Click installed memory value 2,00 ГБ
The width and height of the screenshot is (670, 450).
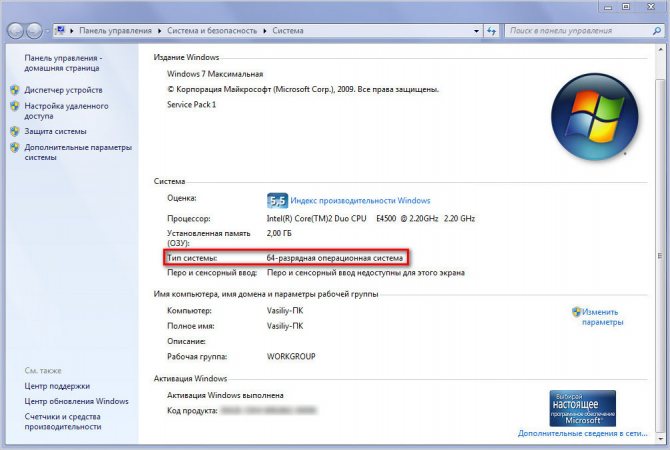coord(279,233)
